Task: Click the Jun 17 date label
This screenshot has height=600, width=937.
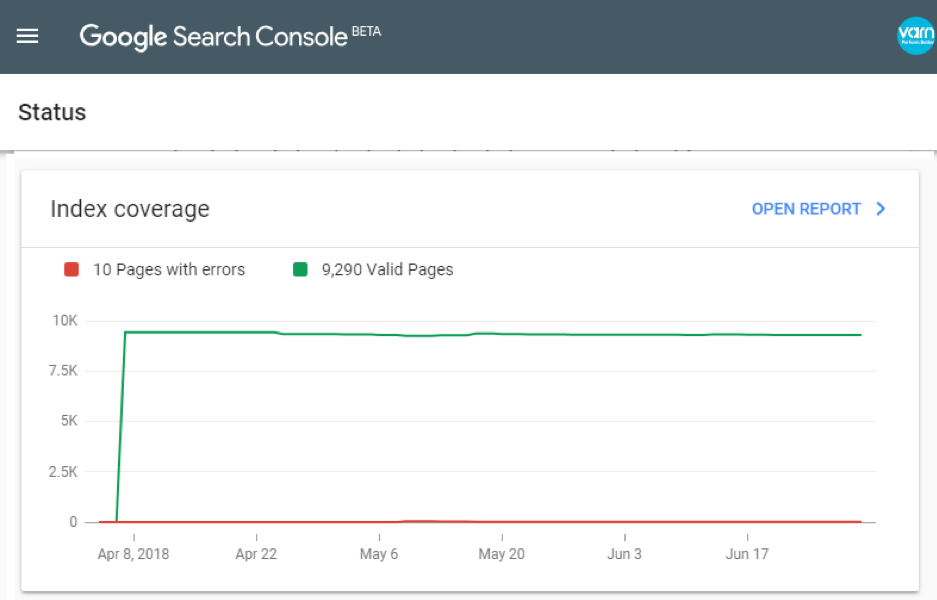Action: [747, 554]
